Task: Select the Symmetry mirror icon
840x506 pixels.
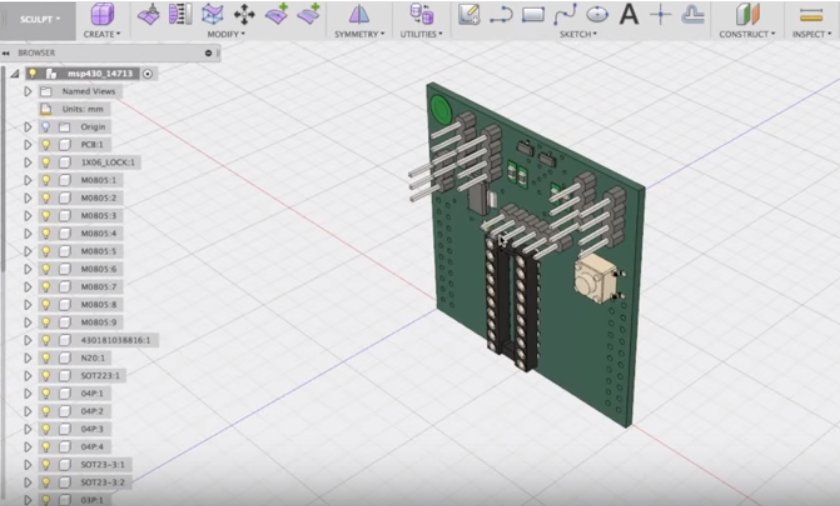Action: pyautogui.click(x=359, y=14)
